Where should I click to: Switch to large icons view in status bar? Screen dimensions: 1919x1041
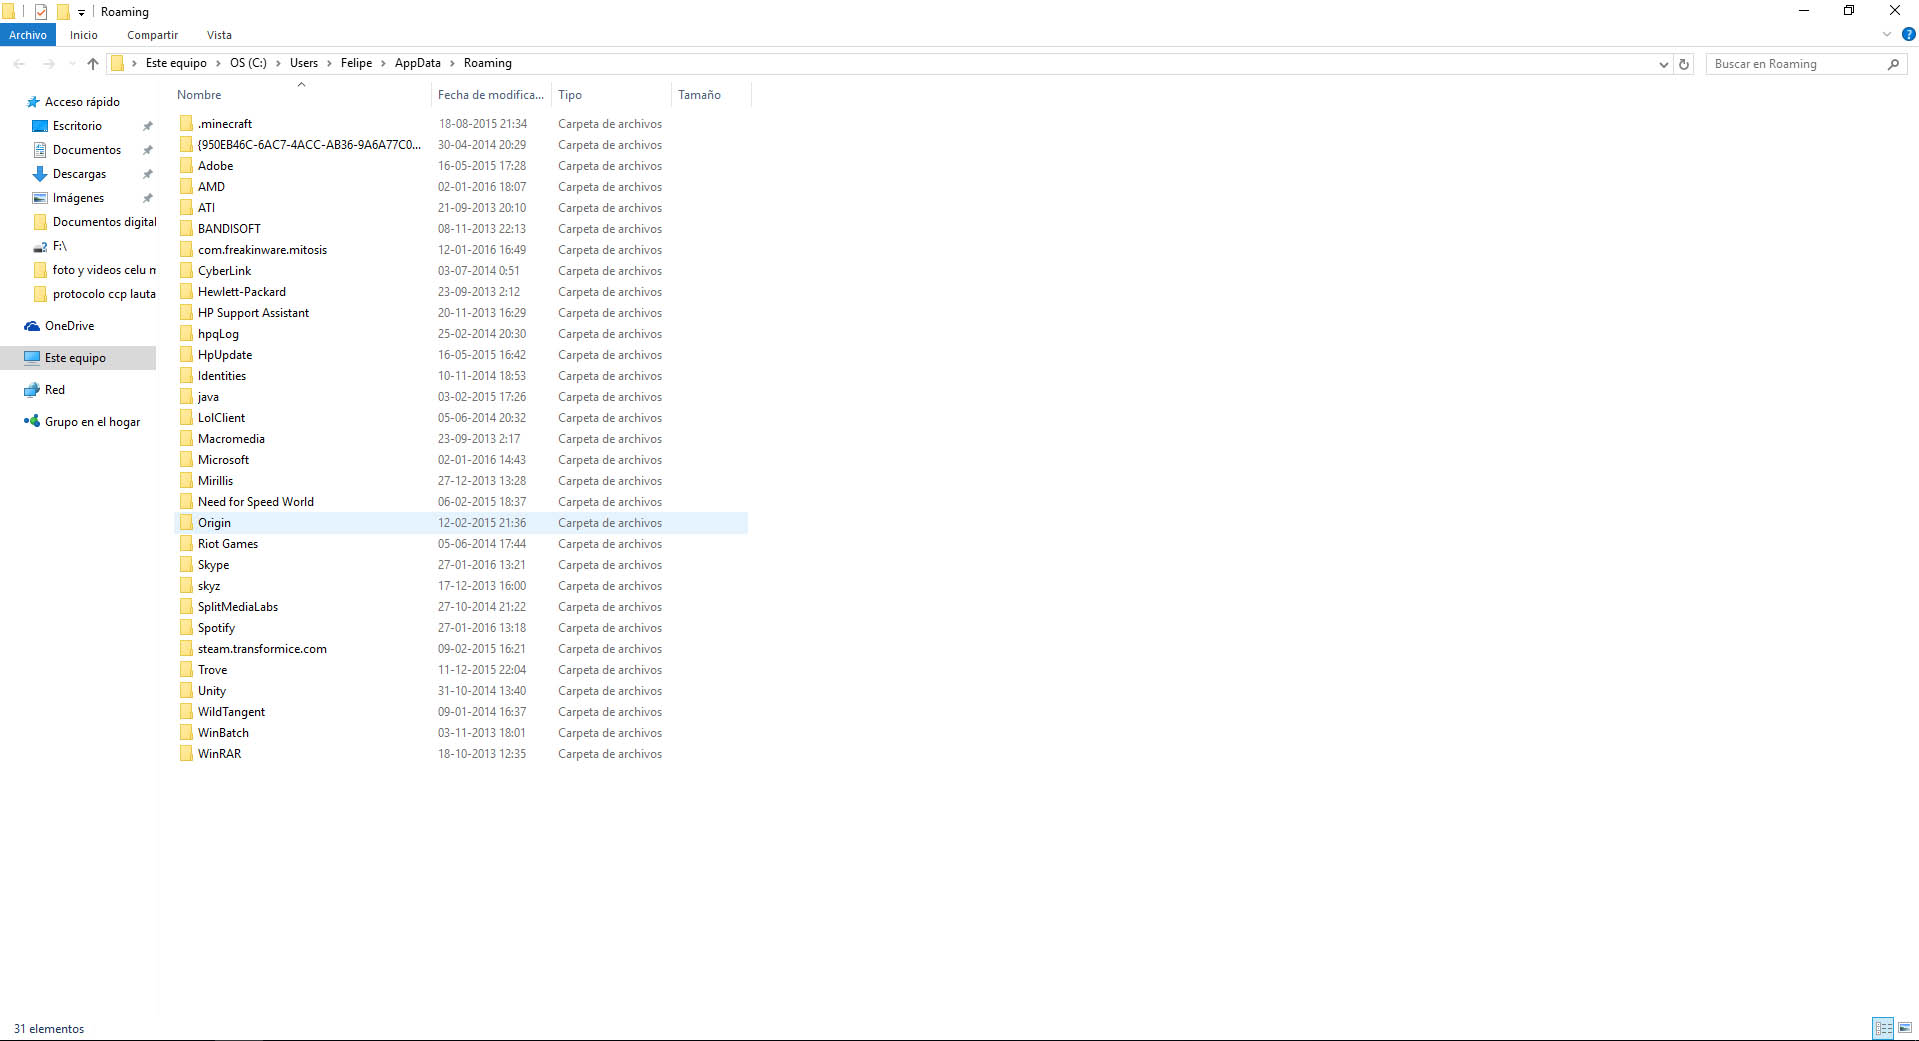1905,1028
